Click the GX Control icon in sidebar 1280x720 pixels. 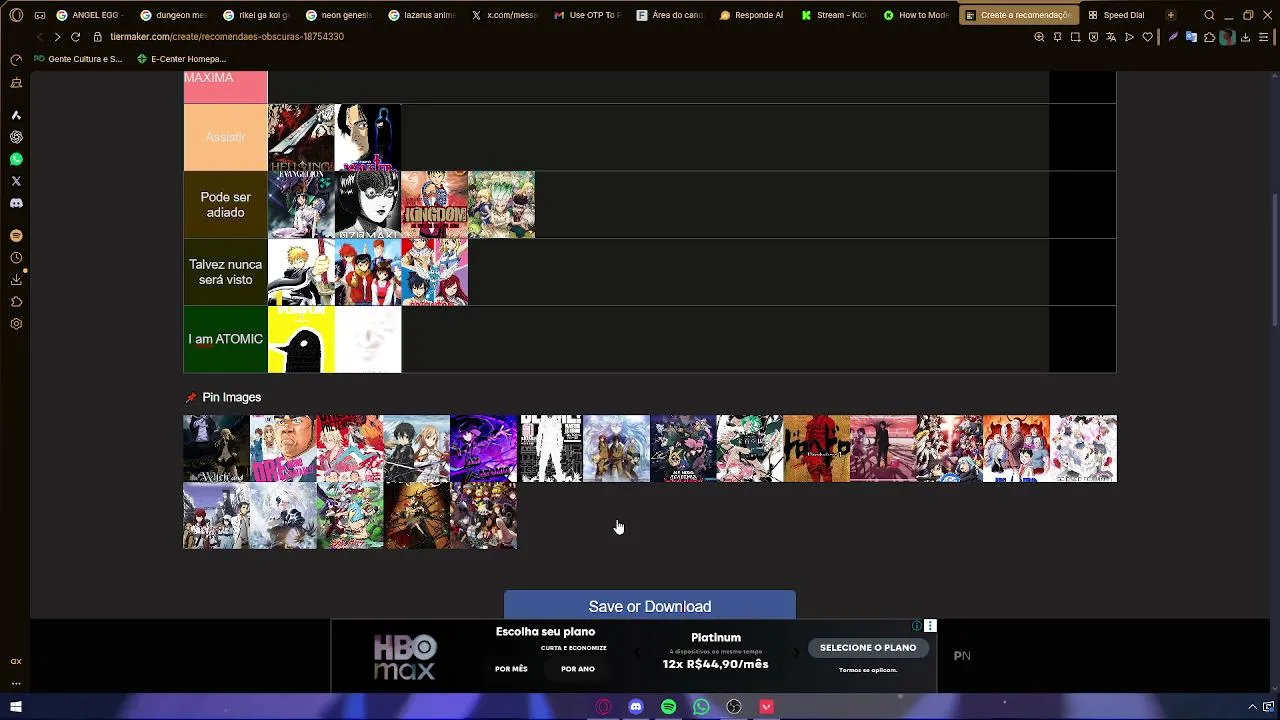click(x=16, y=661)
